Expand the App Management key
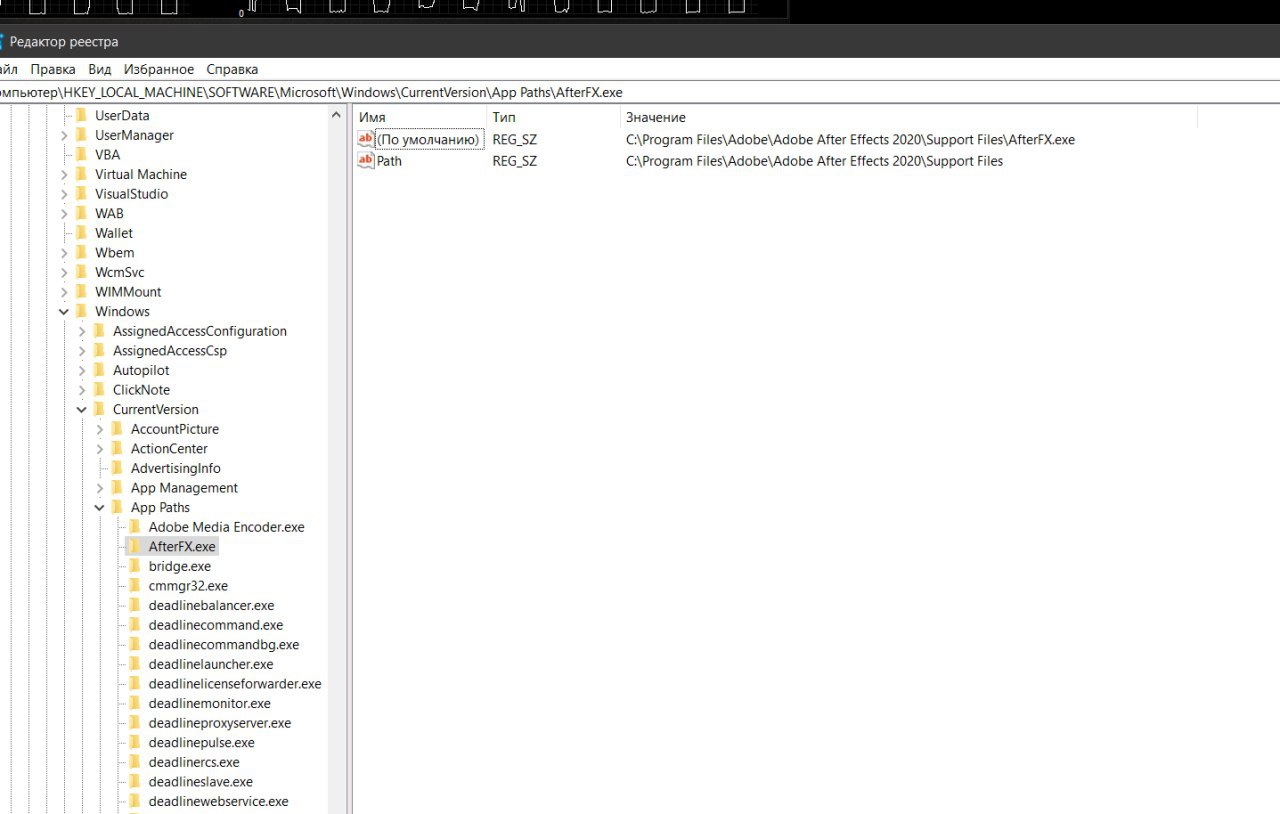This screenshot has height=814, width=1280. 100,488
